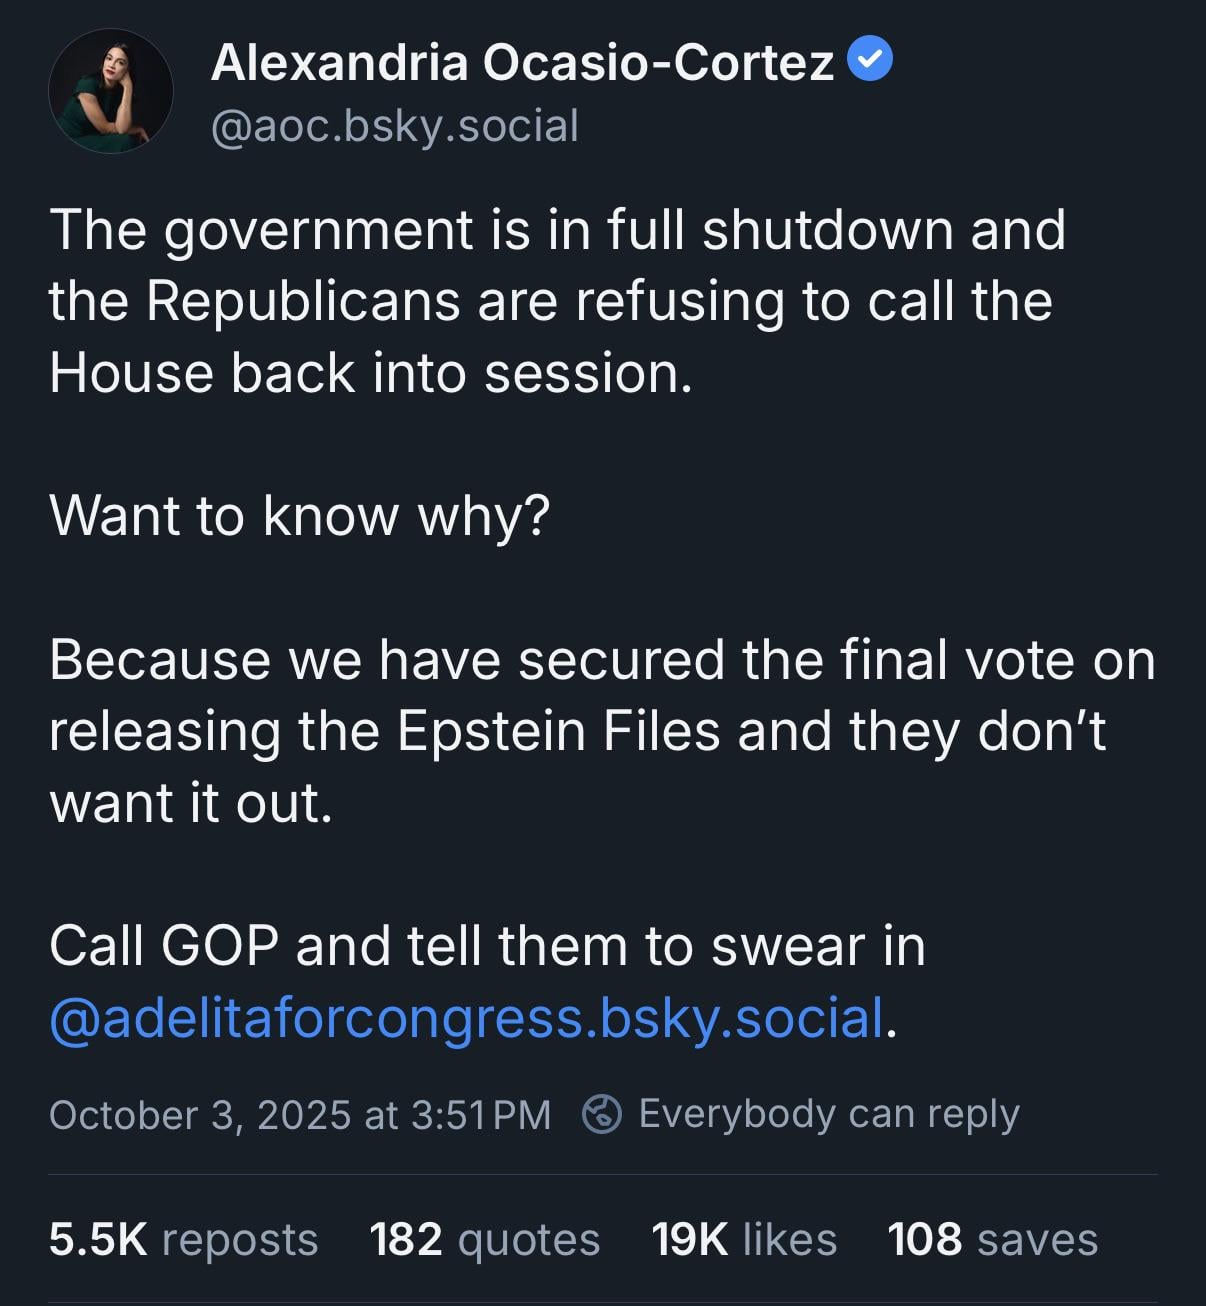Open the @aoc.bsky.social handle

[x=395, y=126]
